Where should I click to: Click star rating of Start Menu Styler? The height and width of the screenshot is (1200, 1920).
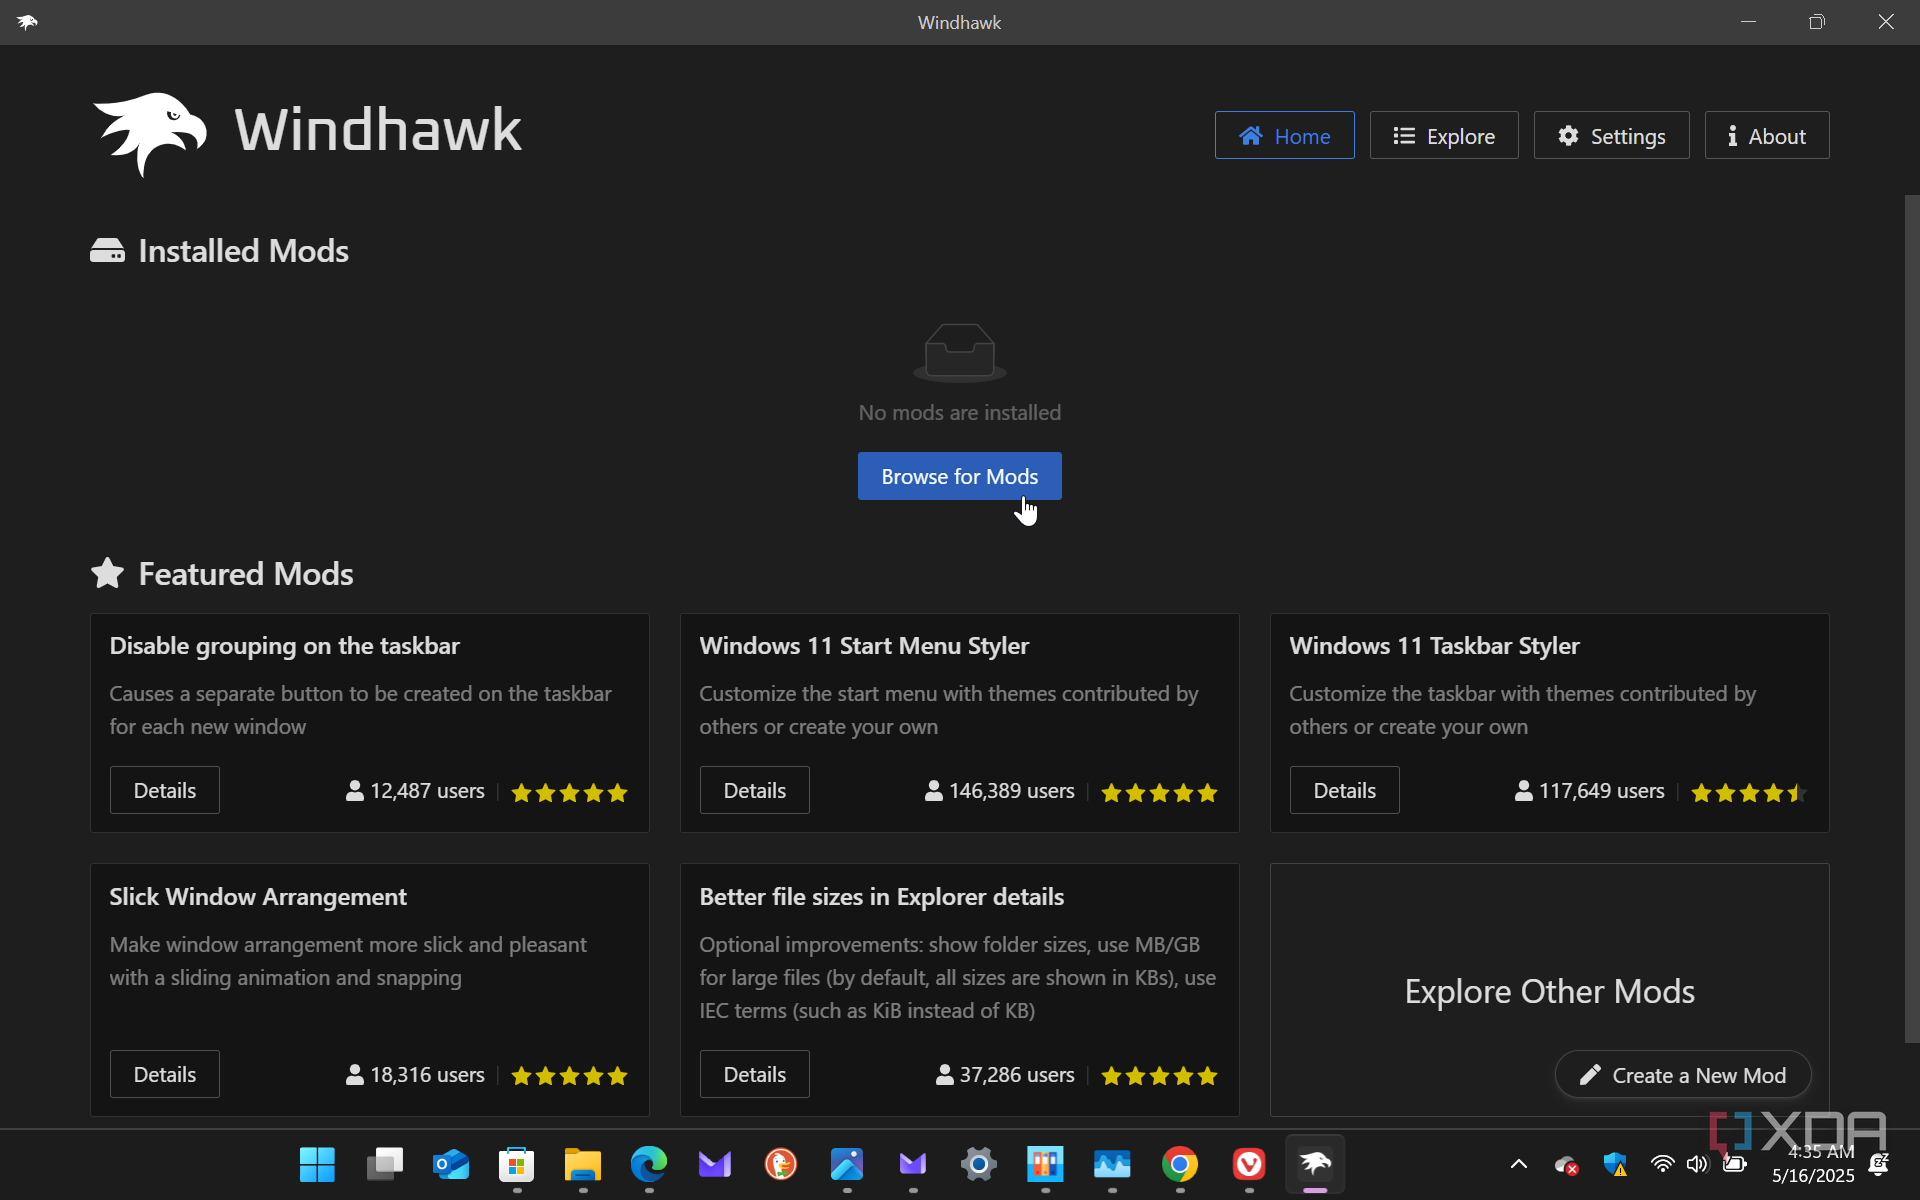tap(1159, 793)
